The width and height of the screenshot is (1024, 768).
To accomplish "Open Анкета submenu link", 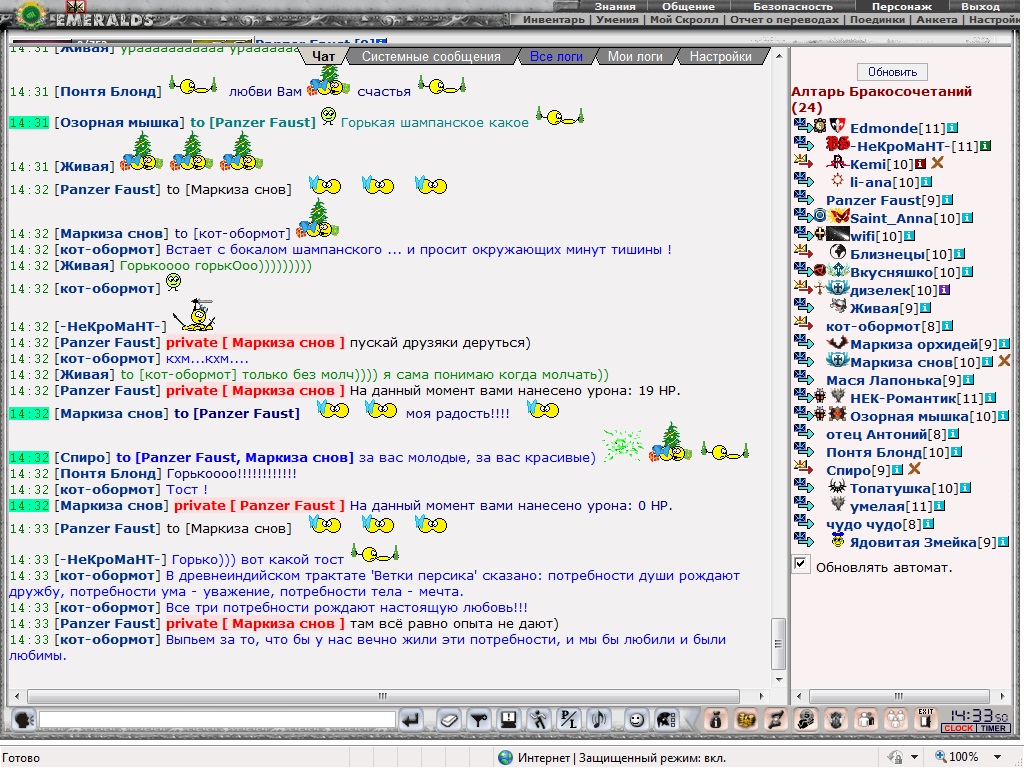I will coord(936,20).
